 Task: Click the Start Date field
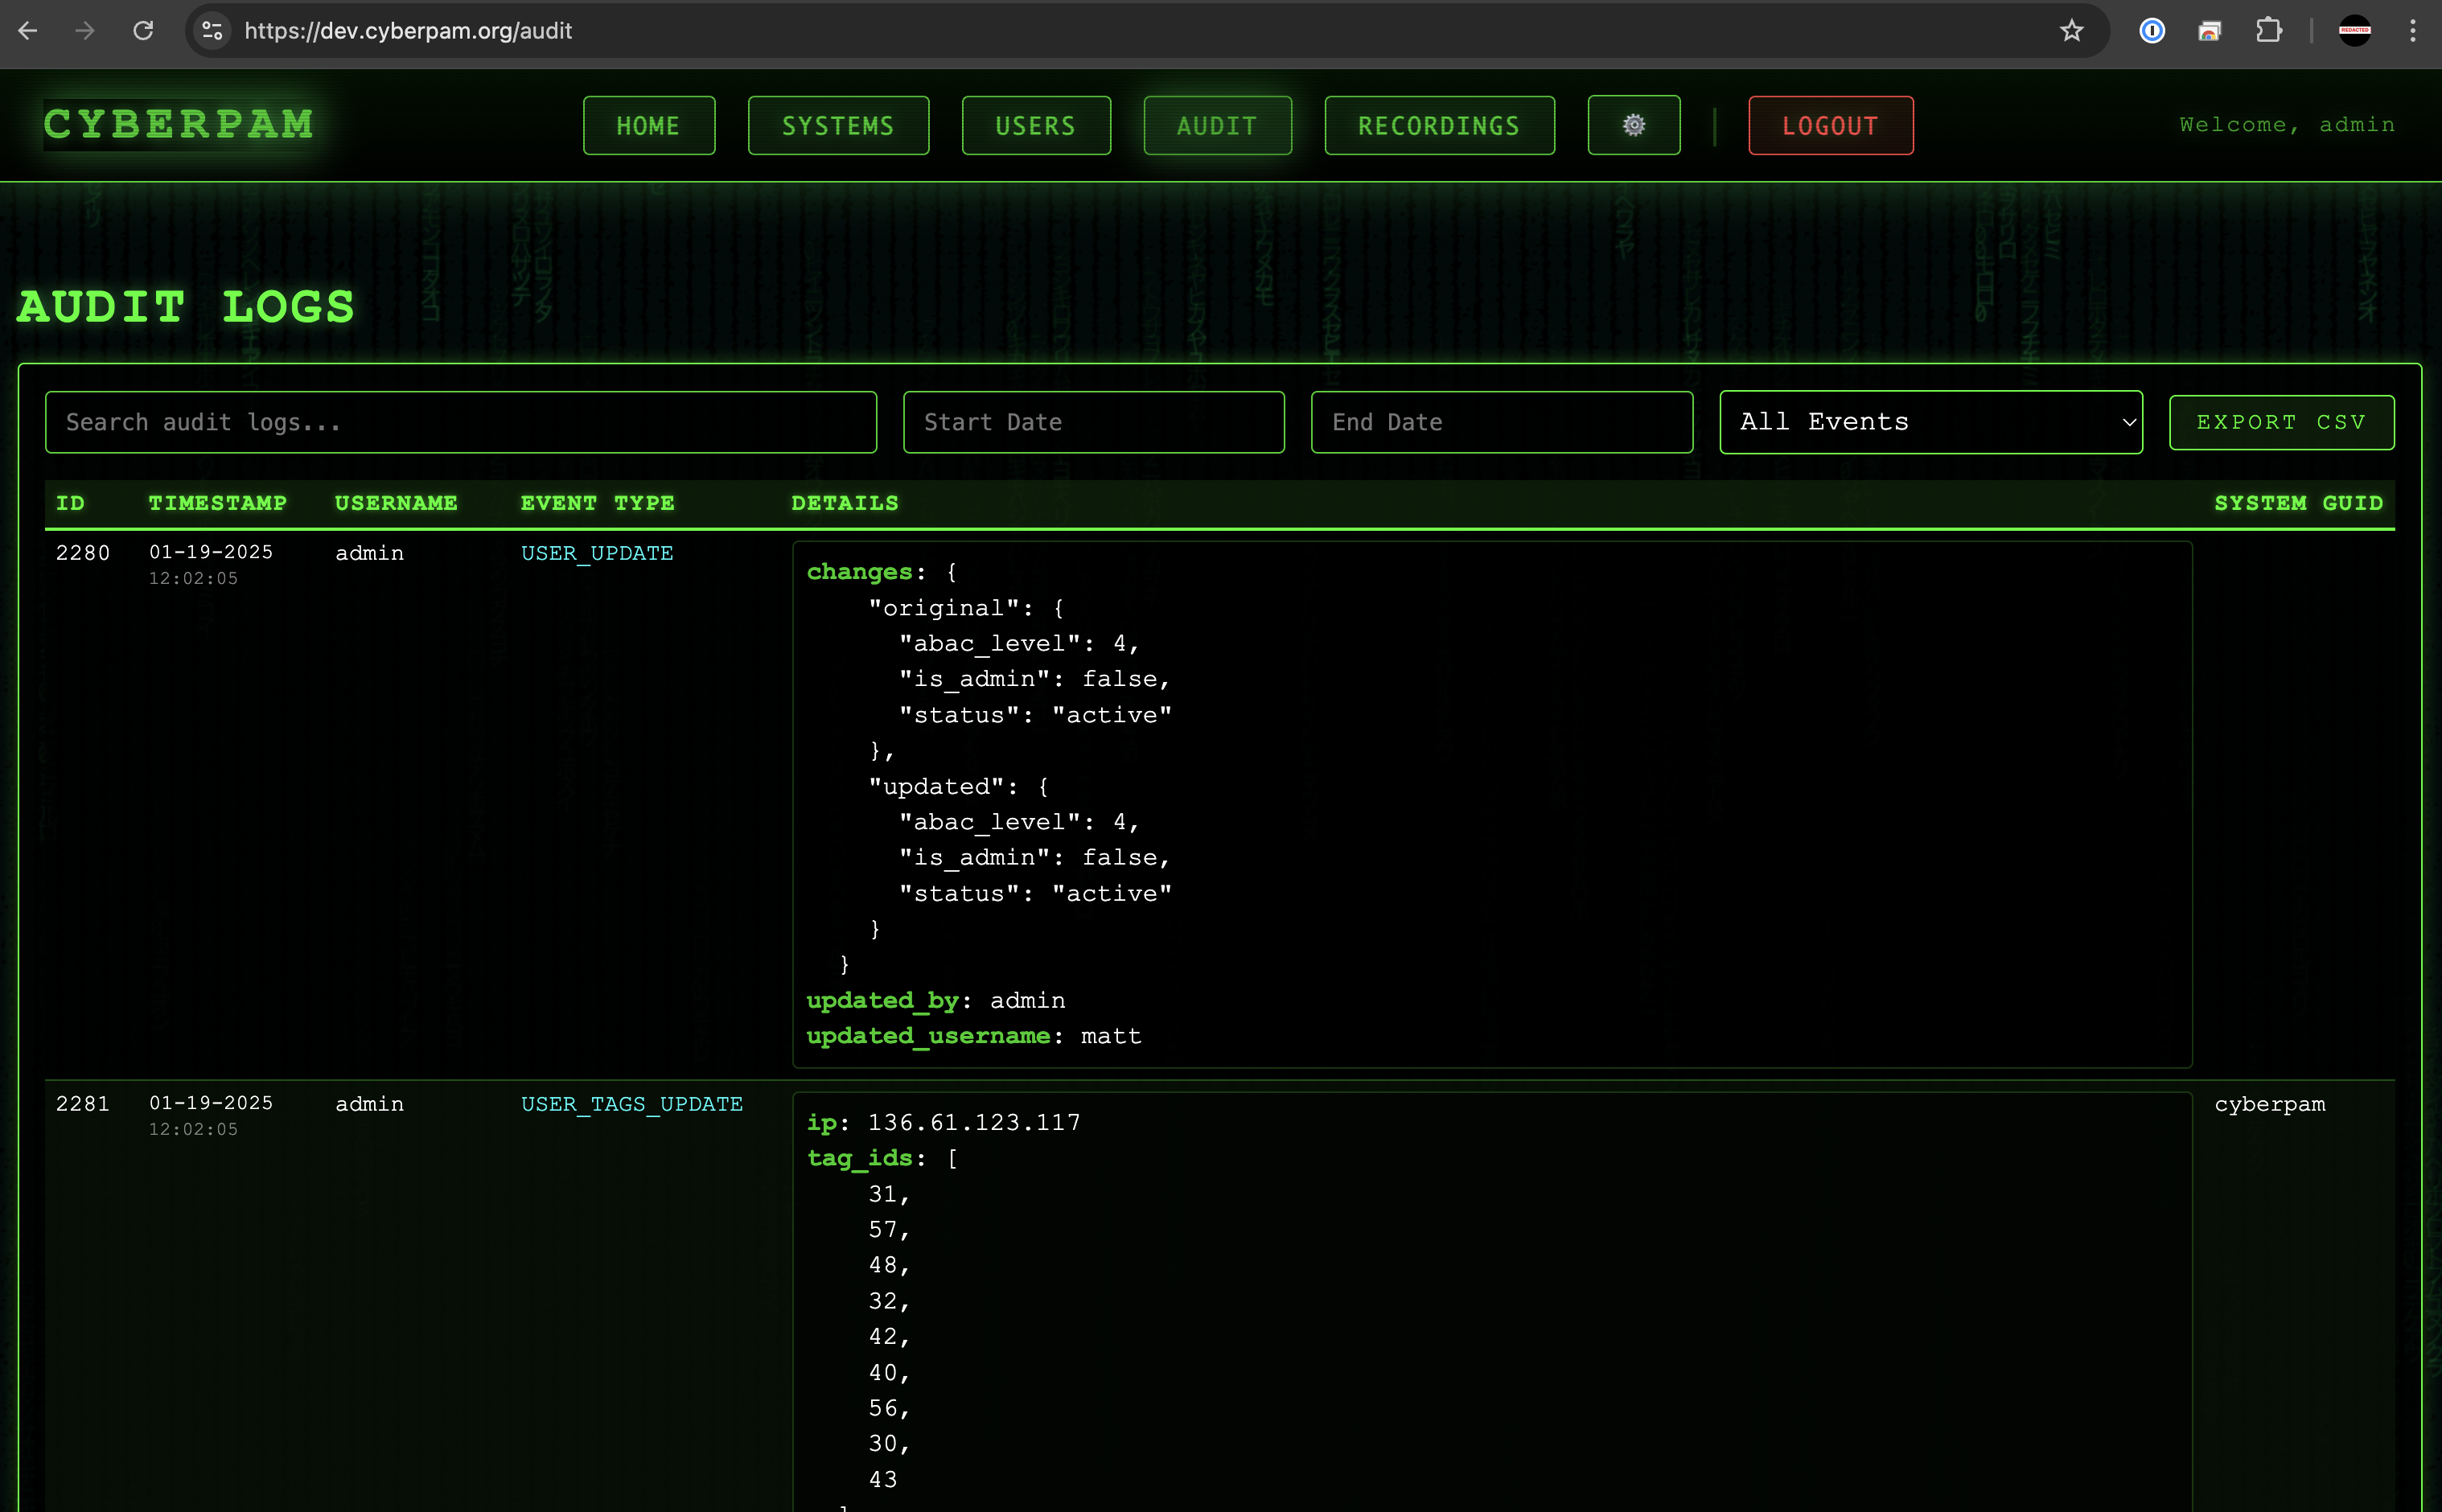[x=1092, y=421]
